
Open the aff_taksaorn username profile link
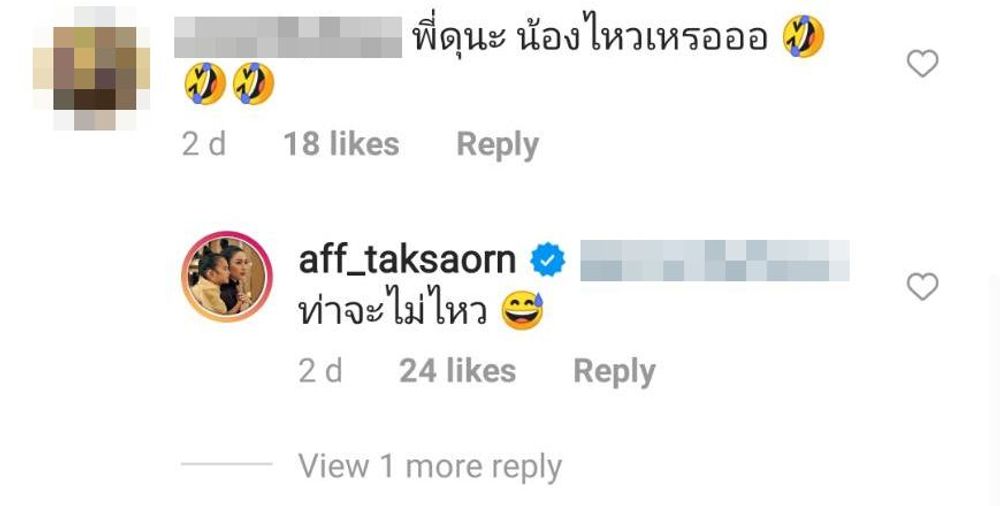point(407,260)
